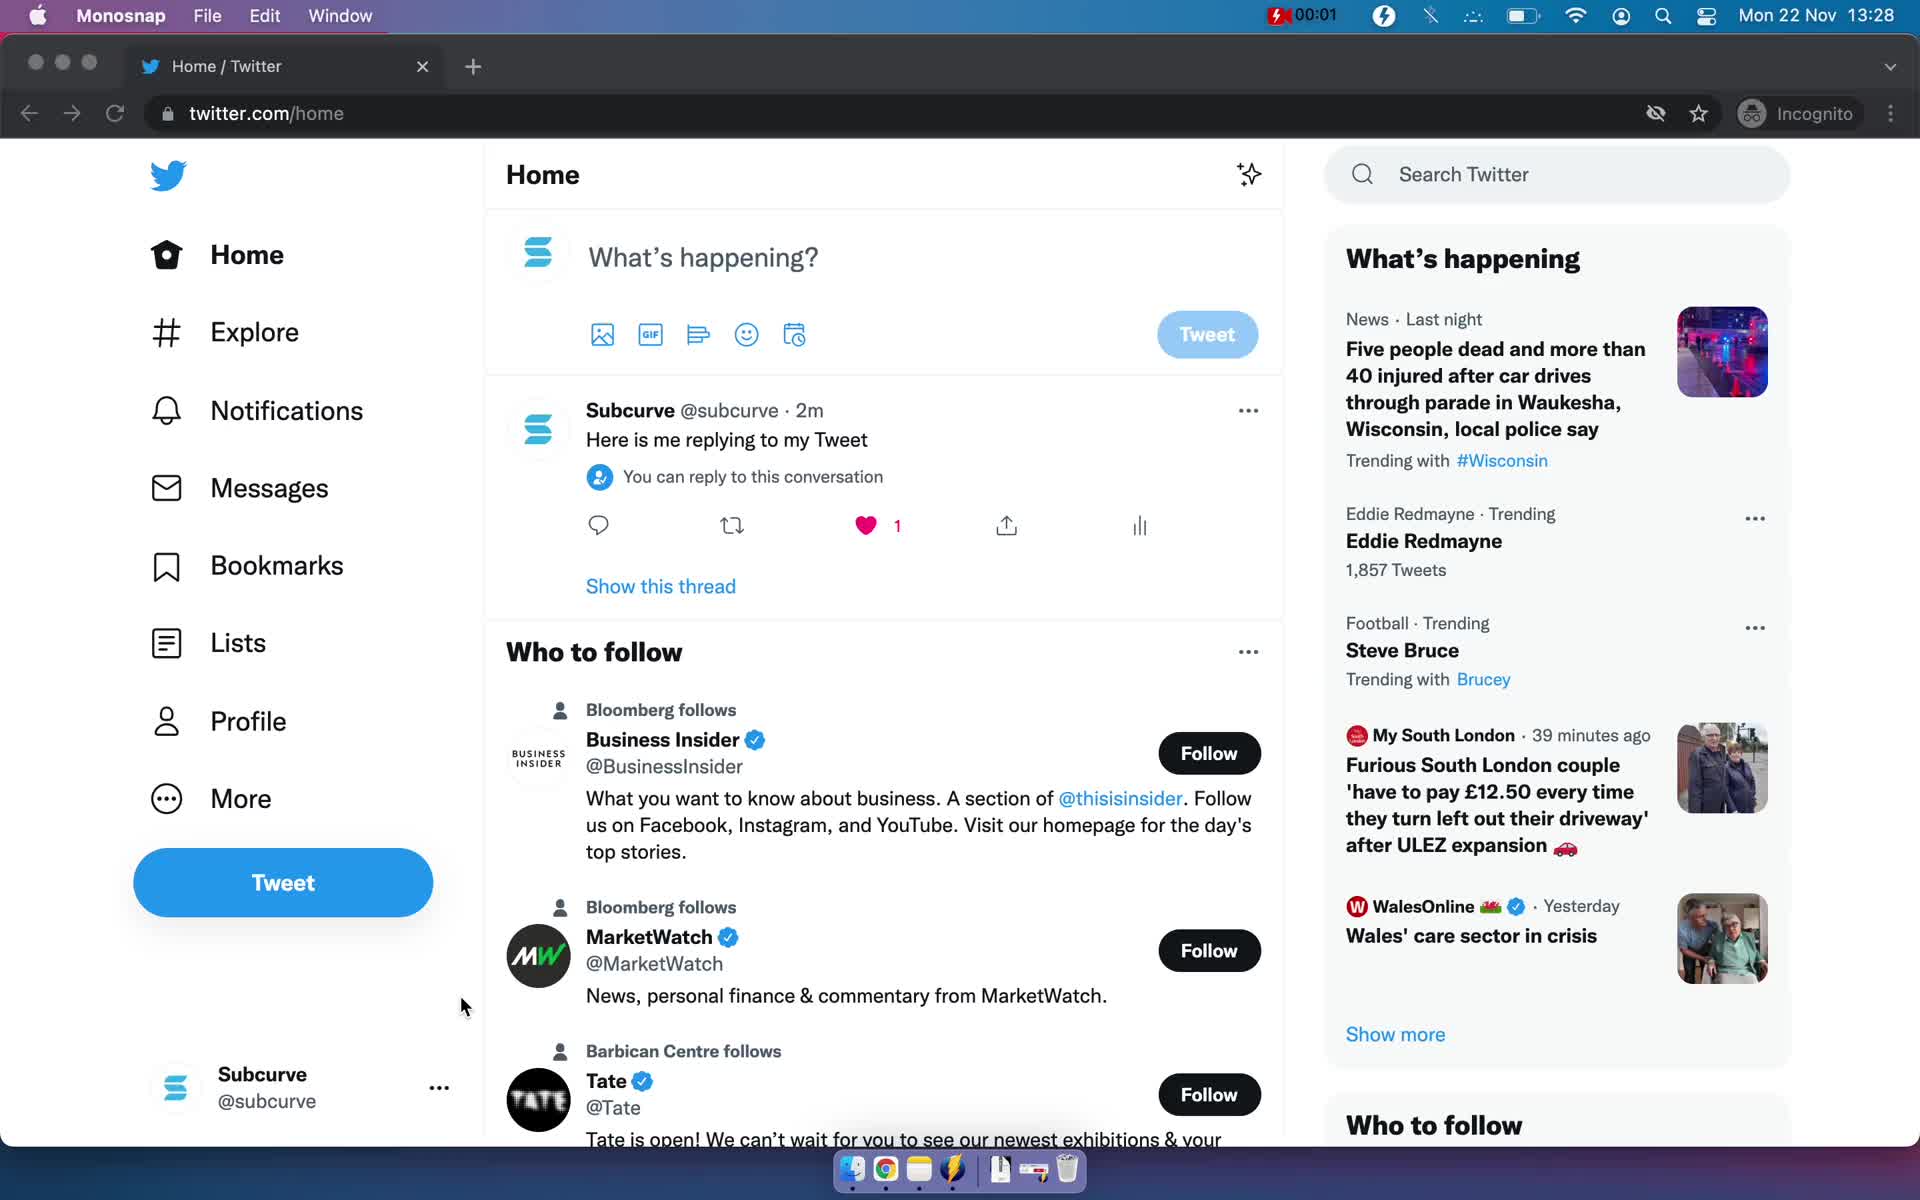Screen dimensions: 1920x1200
Task: Follow MarketWatch
Action: tap(1209, 951)
